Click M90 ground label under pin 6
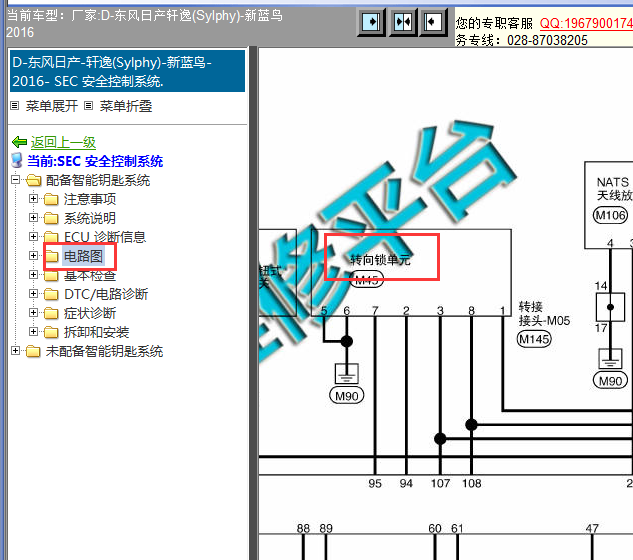633x560 pixels. pos(347,396)
